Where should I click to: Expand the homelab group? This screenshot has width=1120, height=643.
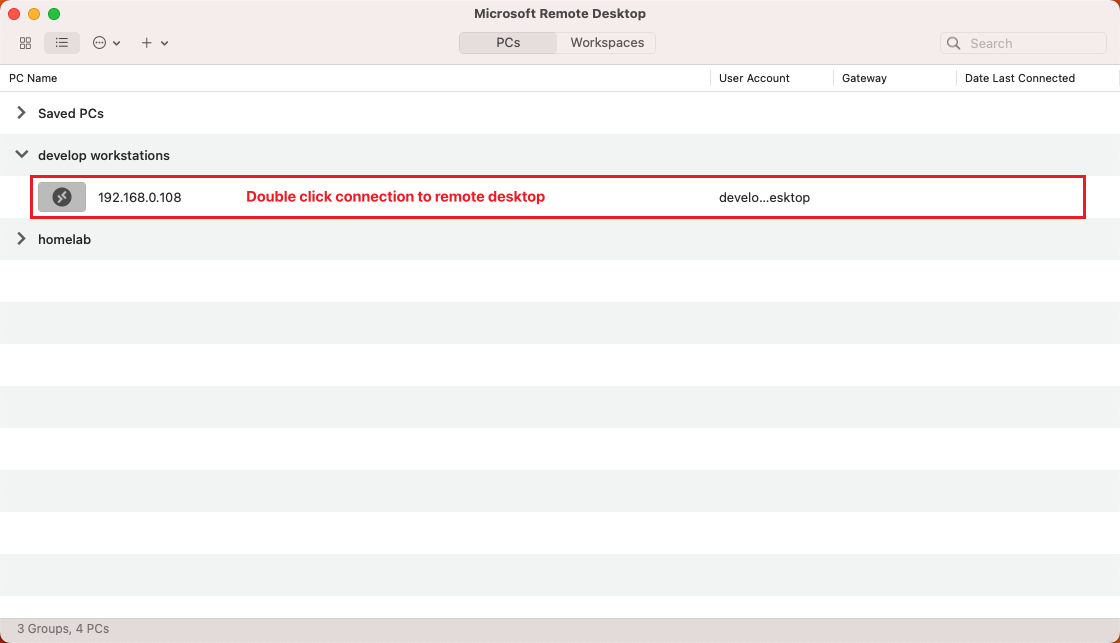tap(21, 239)
